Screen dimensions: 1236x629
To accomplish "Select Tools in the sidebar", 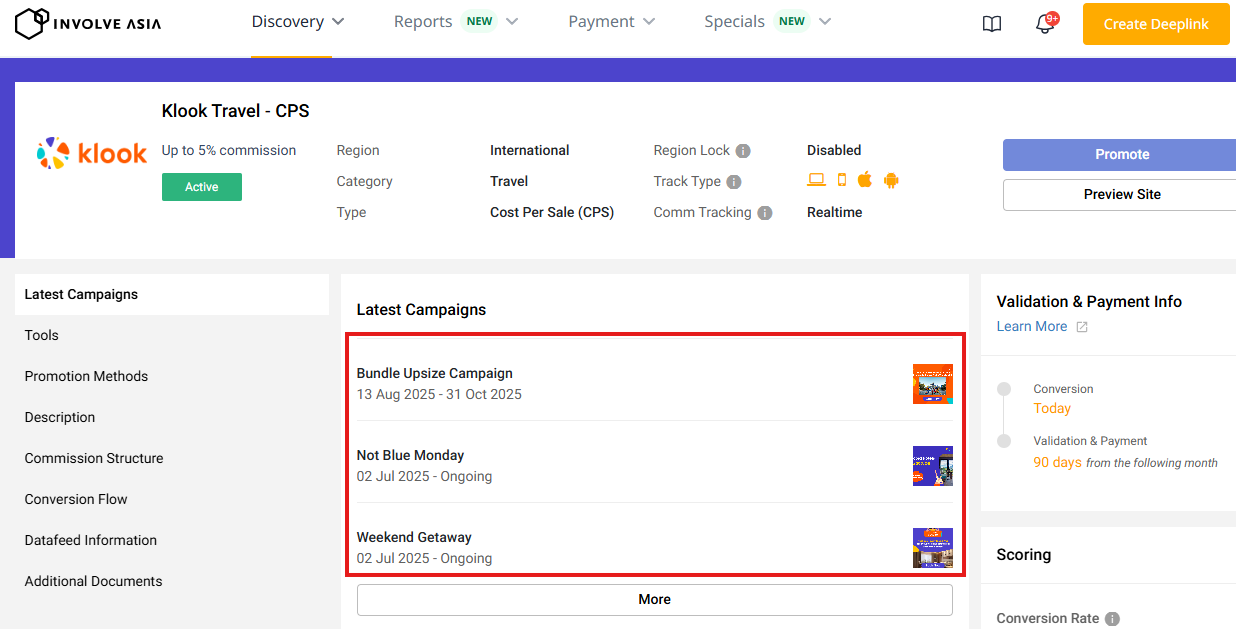I will tap(172, 336).
